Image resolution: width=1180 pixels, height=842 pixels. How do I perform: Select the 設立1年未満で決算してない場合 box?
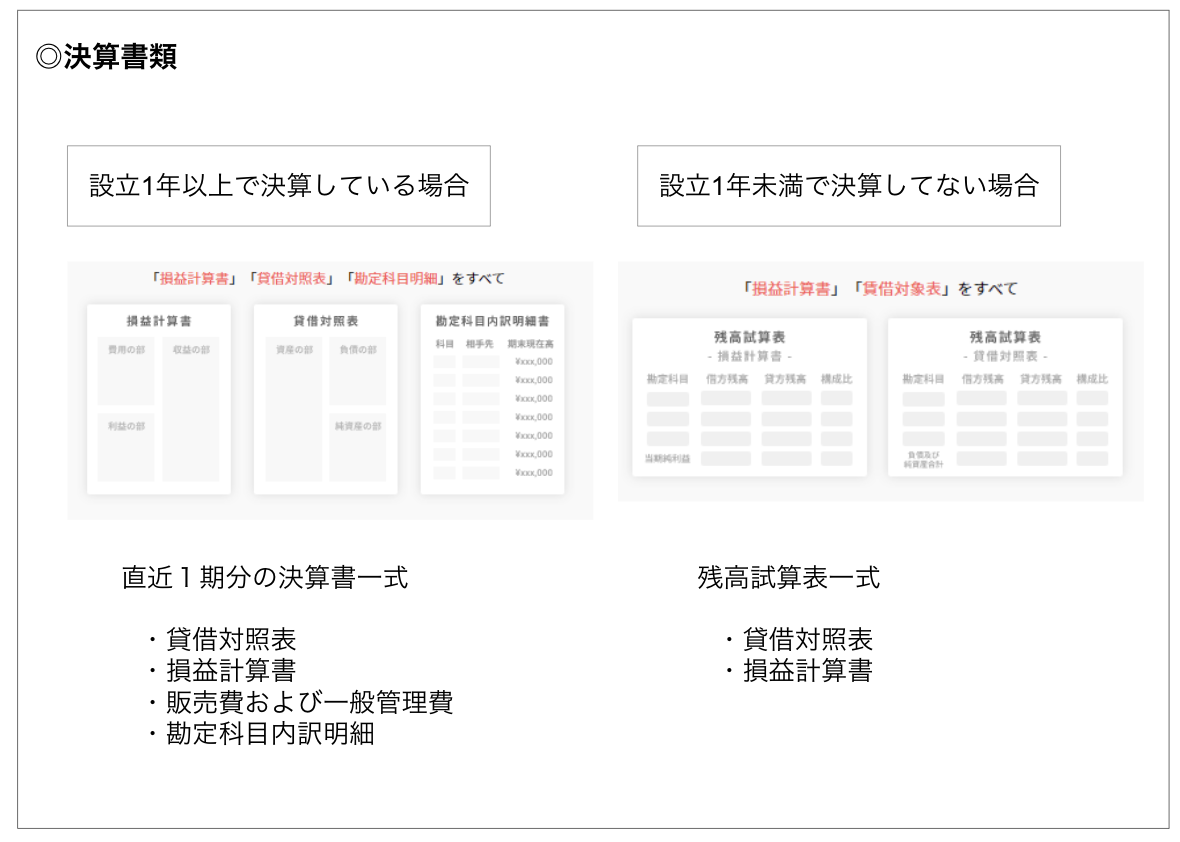848,186
